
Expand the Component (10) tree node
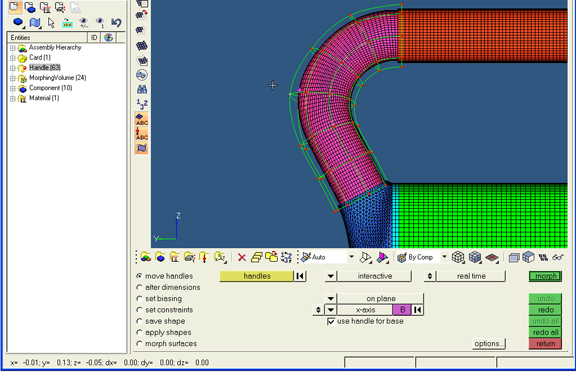[12, 88]
